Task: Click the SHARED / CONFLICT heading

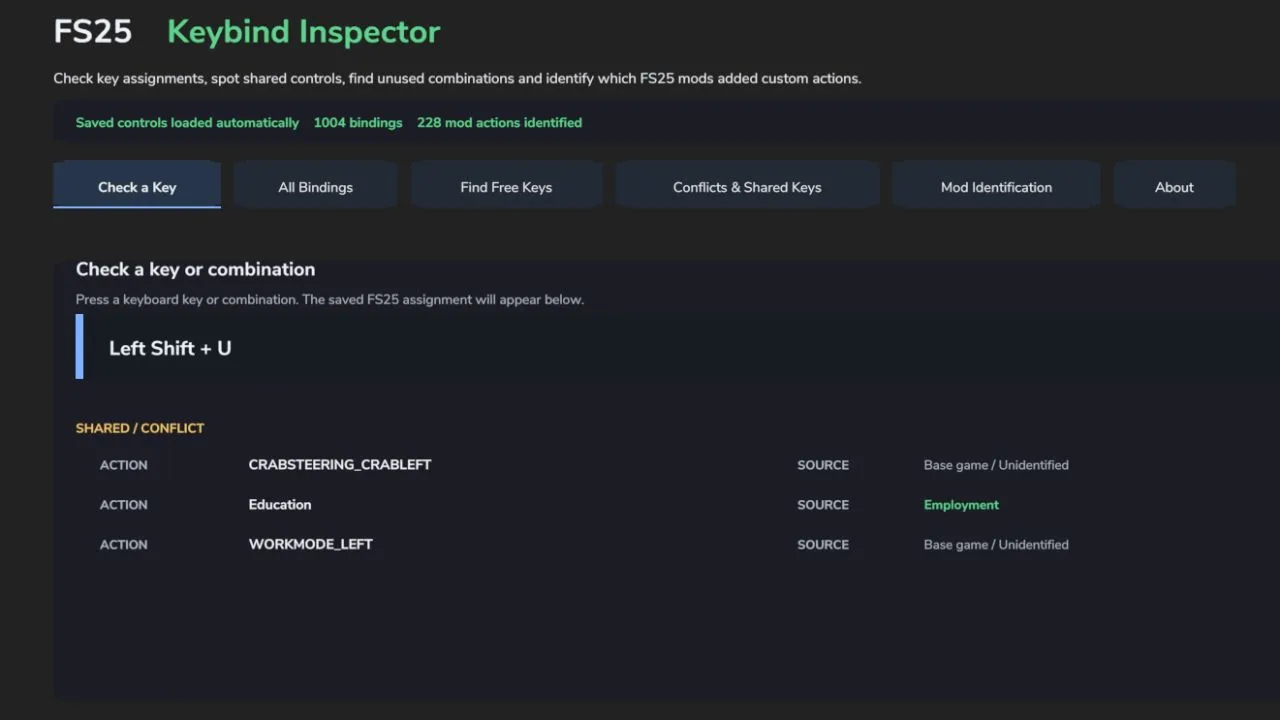Action: 140,428
